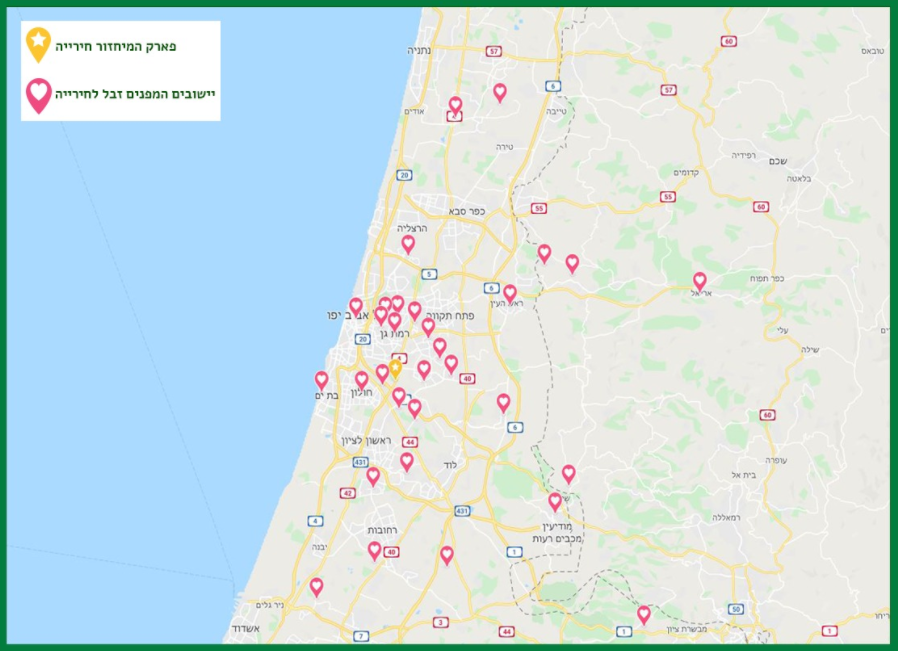Click the בלאטה label
The image size is (898, 651).
coord(799,179)
